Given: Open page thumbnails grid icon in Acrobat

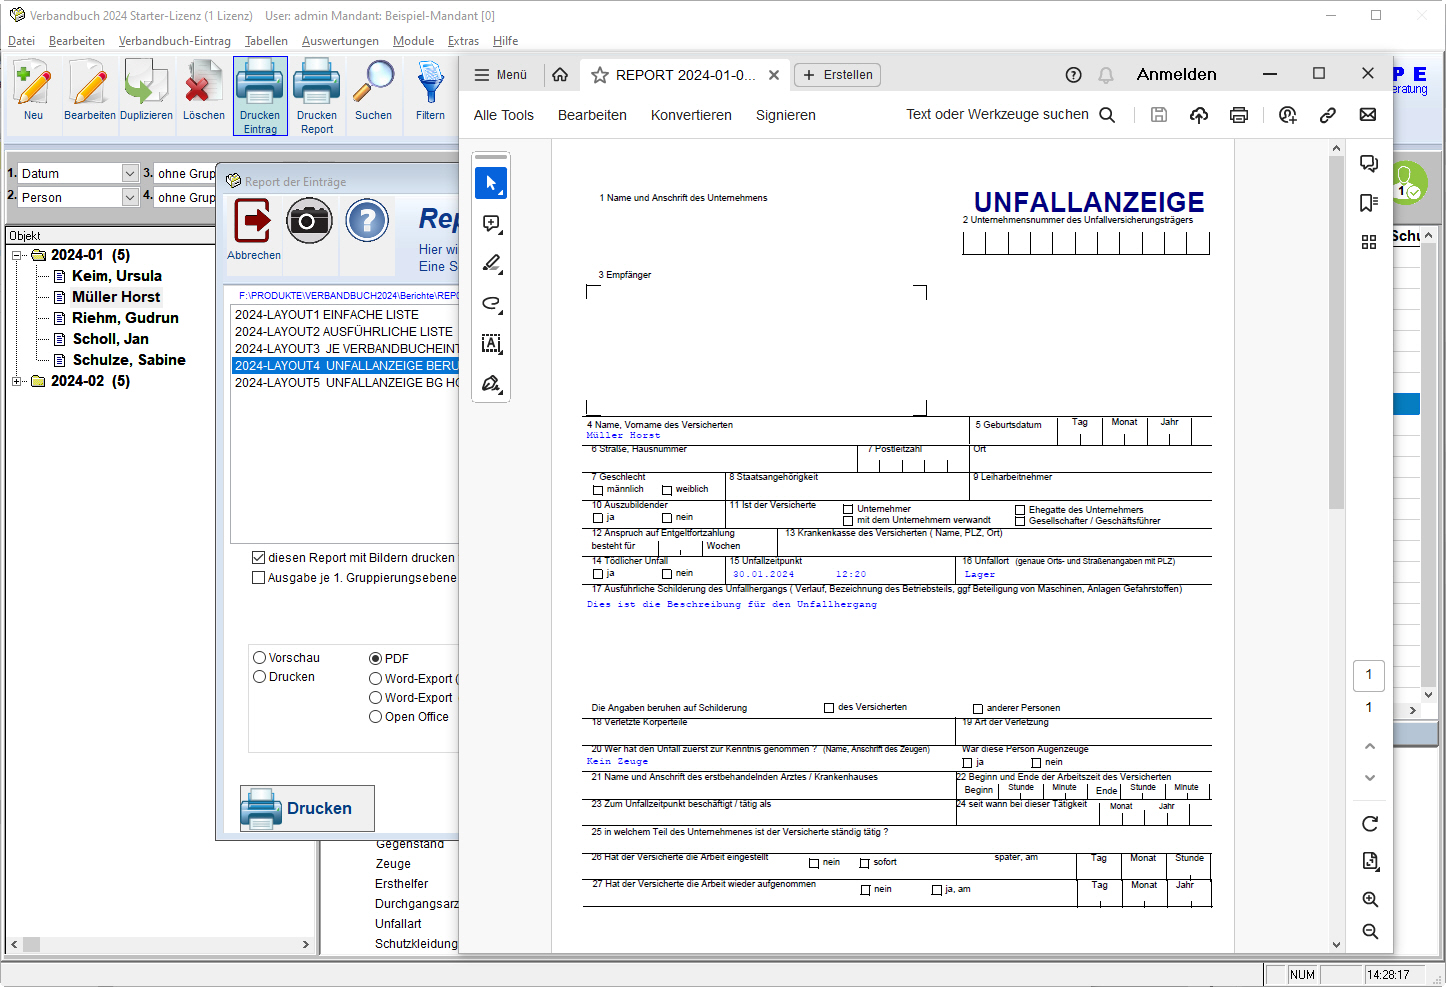Looking at the screenshot, I should coord(1369,242).
